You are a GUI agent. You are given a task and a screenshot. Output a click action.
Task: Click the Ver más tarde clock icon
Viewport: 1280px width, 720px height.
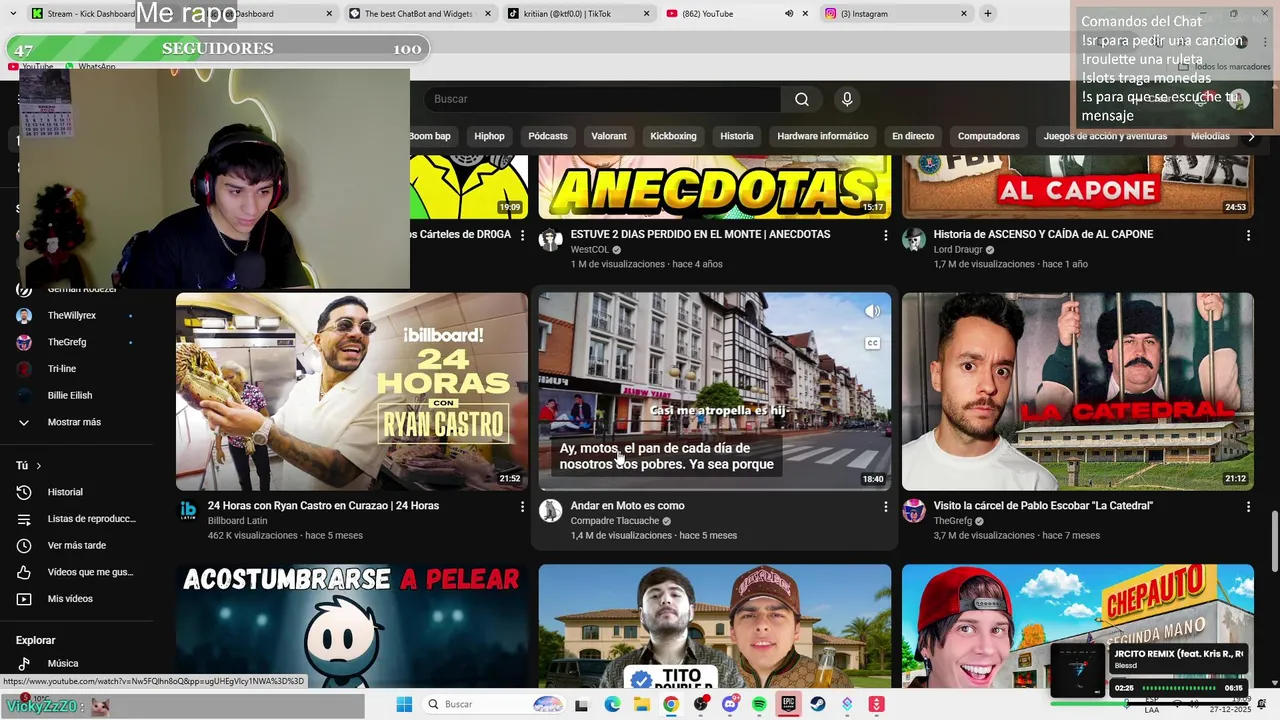24,546
